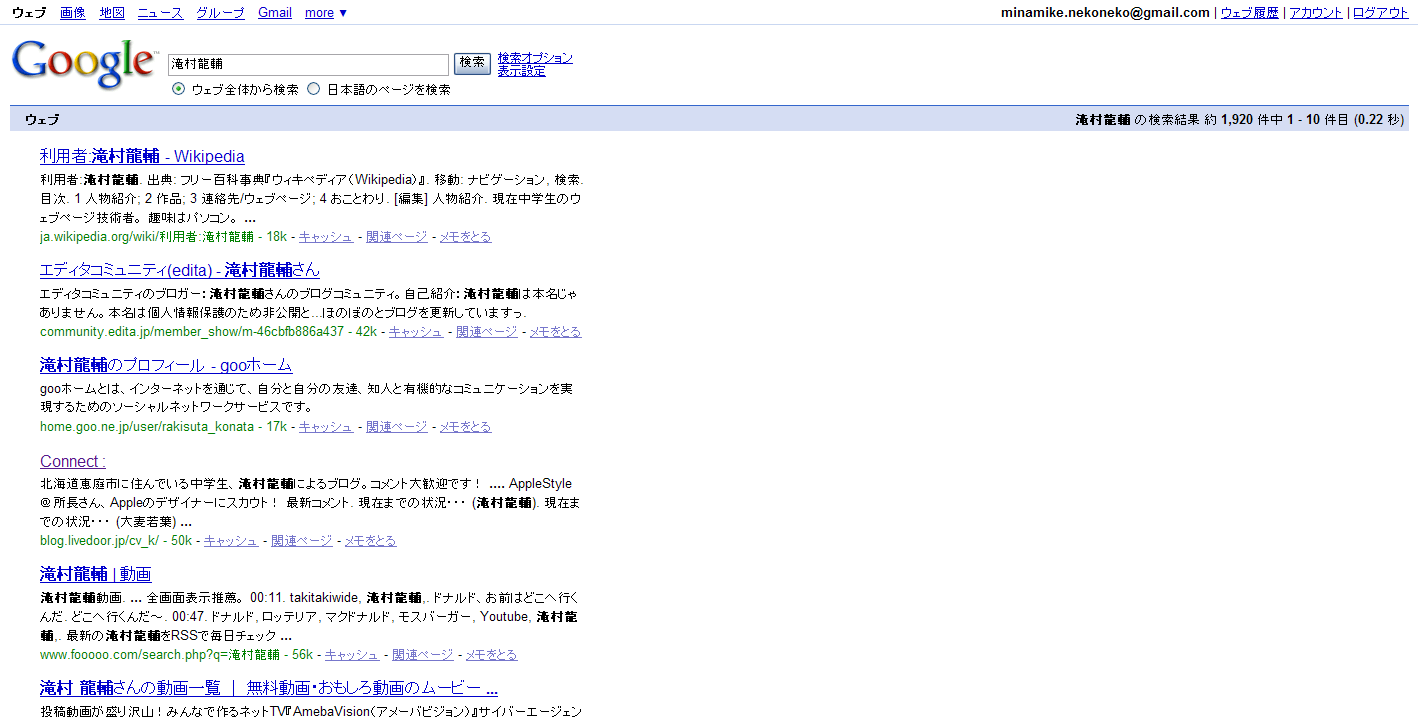Go to ニュース in top navigation
The height and width of the screenshot is (722, 1418).
[160, 13]
